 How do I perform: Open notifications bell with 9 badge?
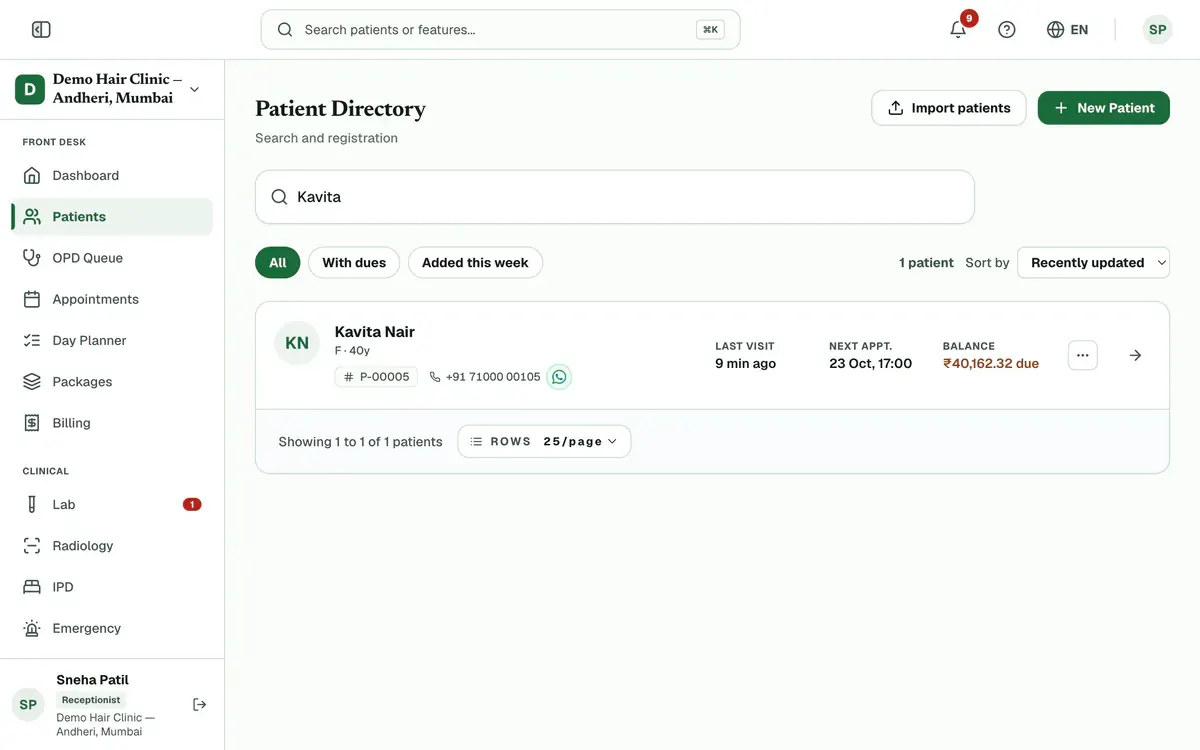(958, 29)
